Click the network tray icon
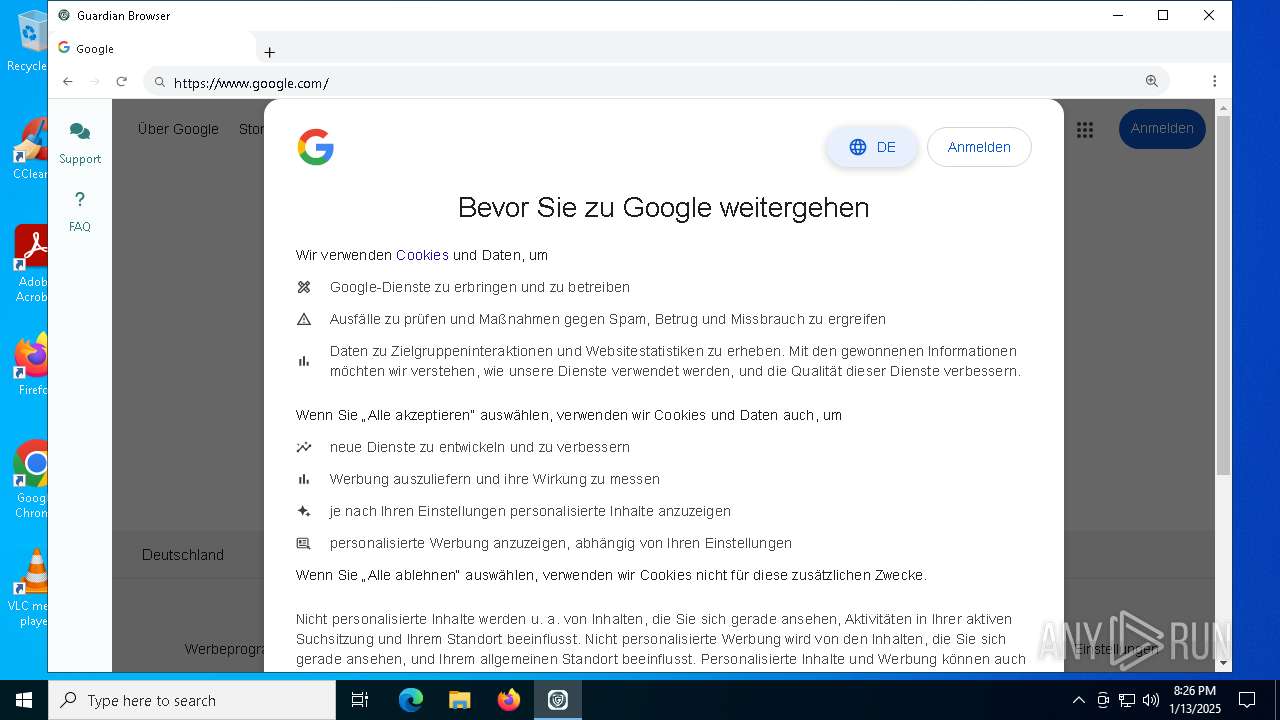 coord(1127,700)
